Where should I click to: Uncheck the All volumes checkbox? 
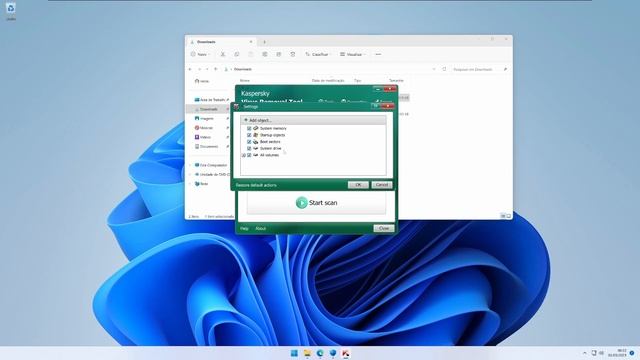point(249,155)
